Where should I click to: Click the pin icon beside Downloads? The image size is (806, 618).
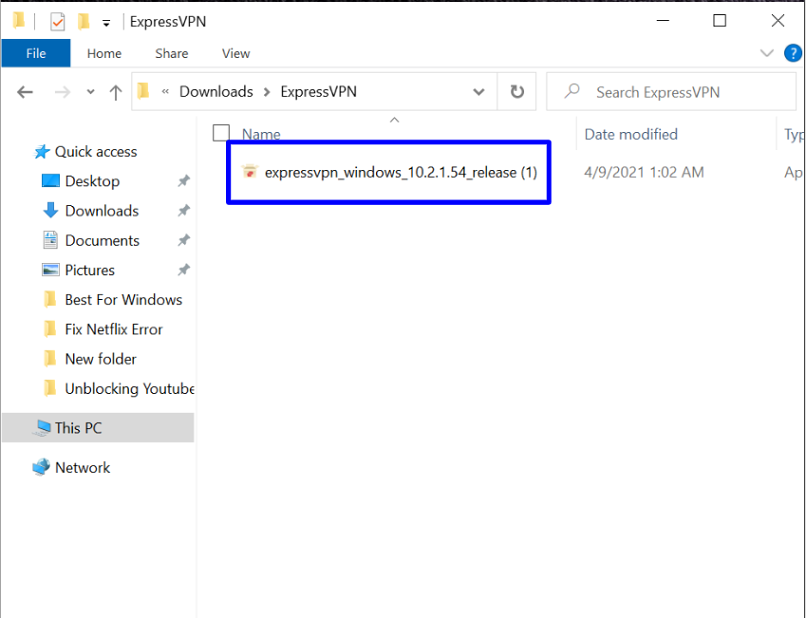pyautogui.click(x=184, y=210)
